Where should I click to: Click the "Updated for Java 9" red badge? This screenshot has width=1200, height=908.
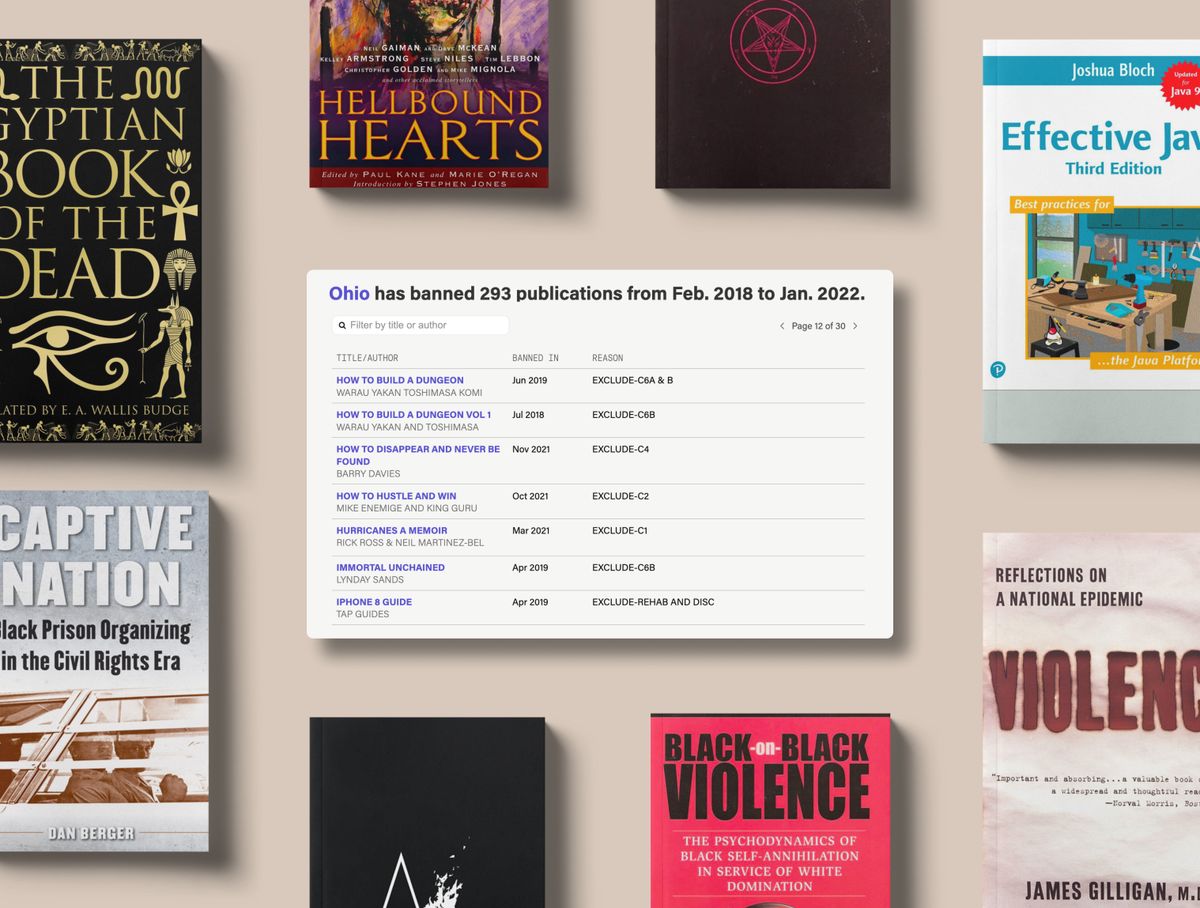point(1183,86)
